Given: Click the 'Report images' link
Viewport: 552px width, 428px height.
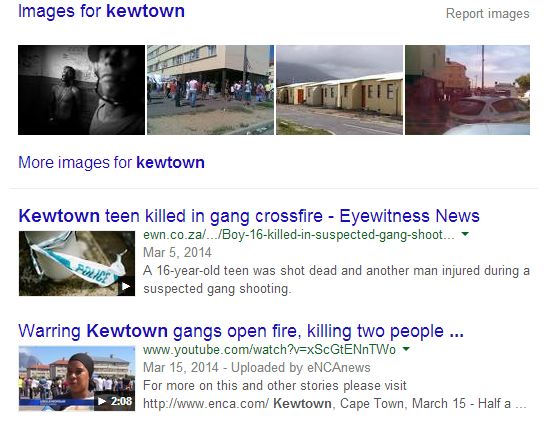Looking at the screenshot, I should click(488, 14).
